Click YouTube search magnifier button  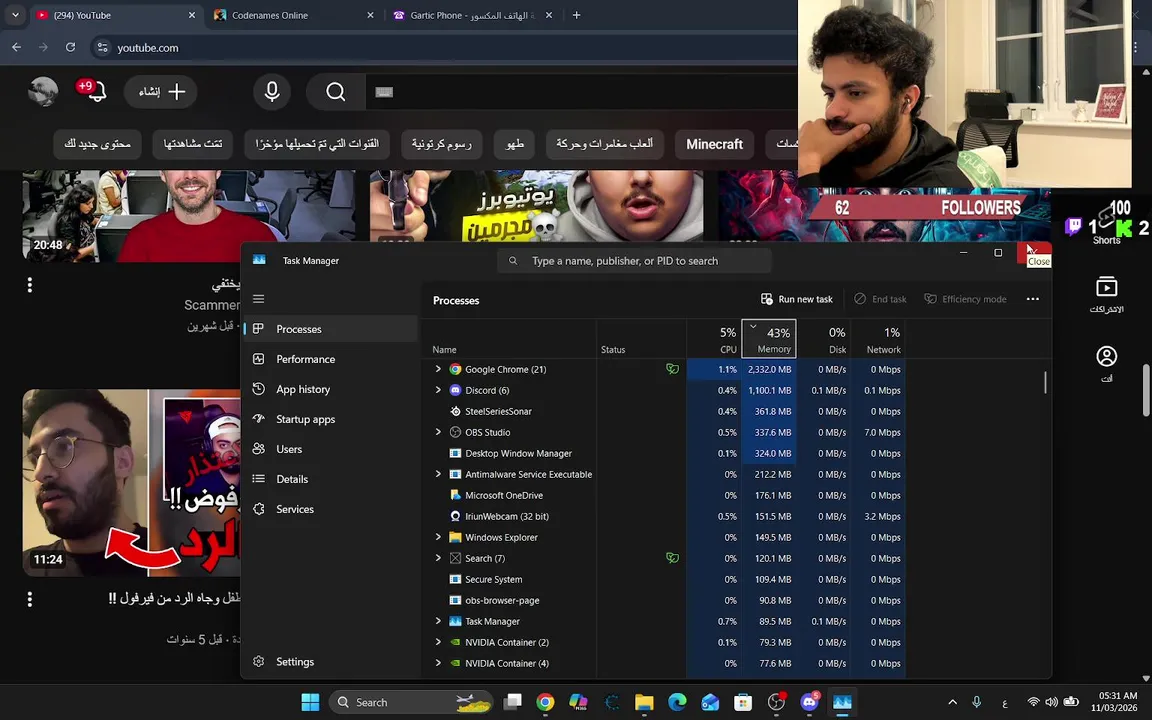tap(336, 92)
